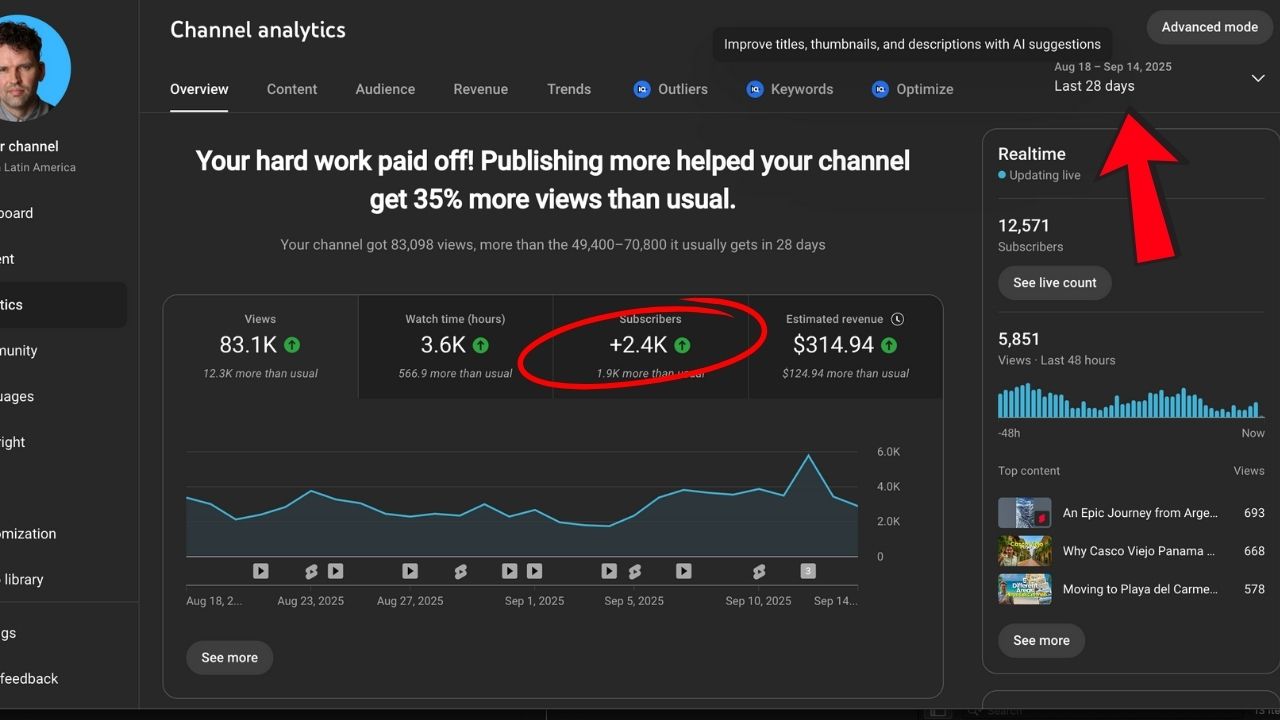1280x720 pixels.
Task: Click the clock icon next to Estimated revenue
Action: (x=897, y=319)
